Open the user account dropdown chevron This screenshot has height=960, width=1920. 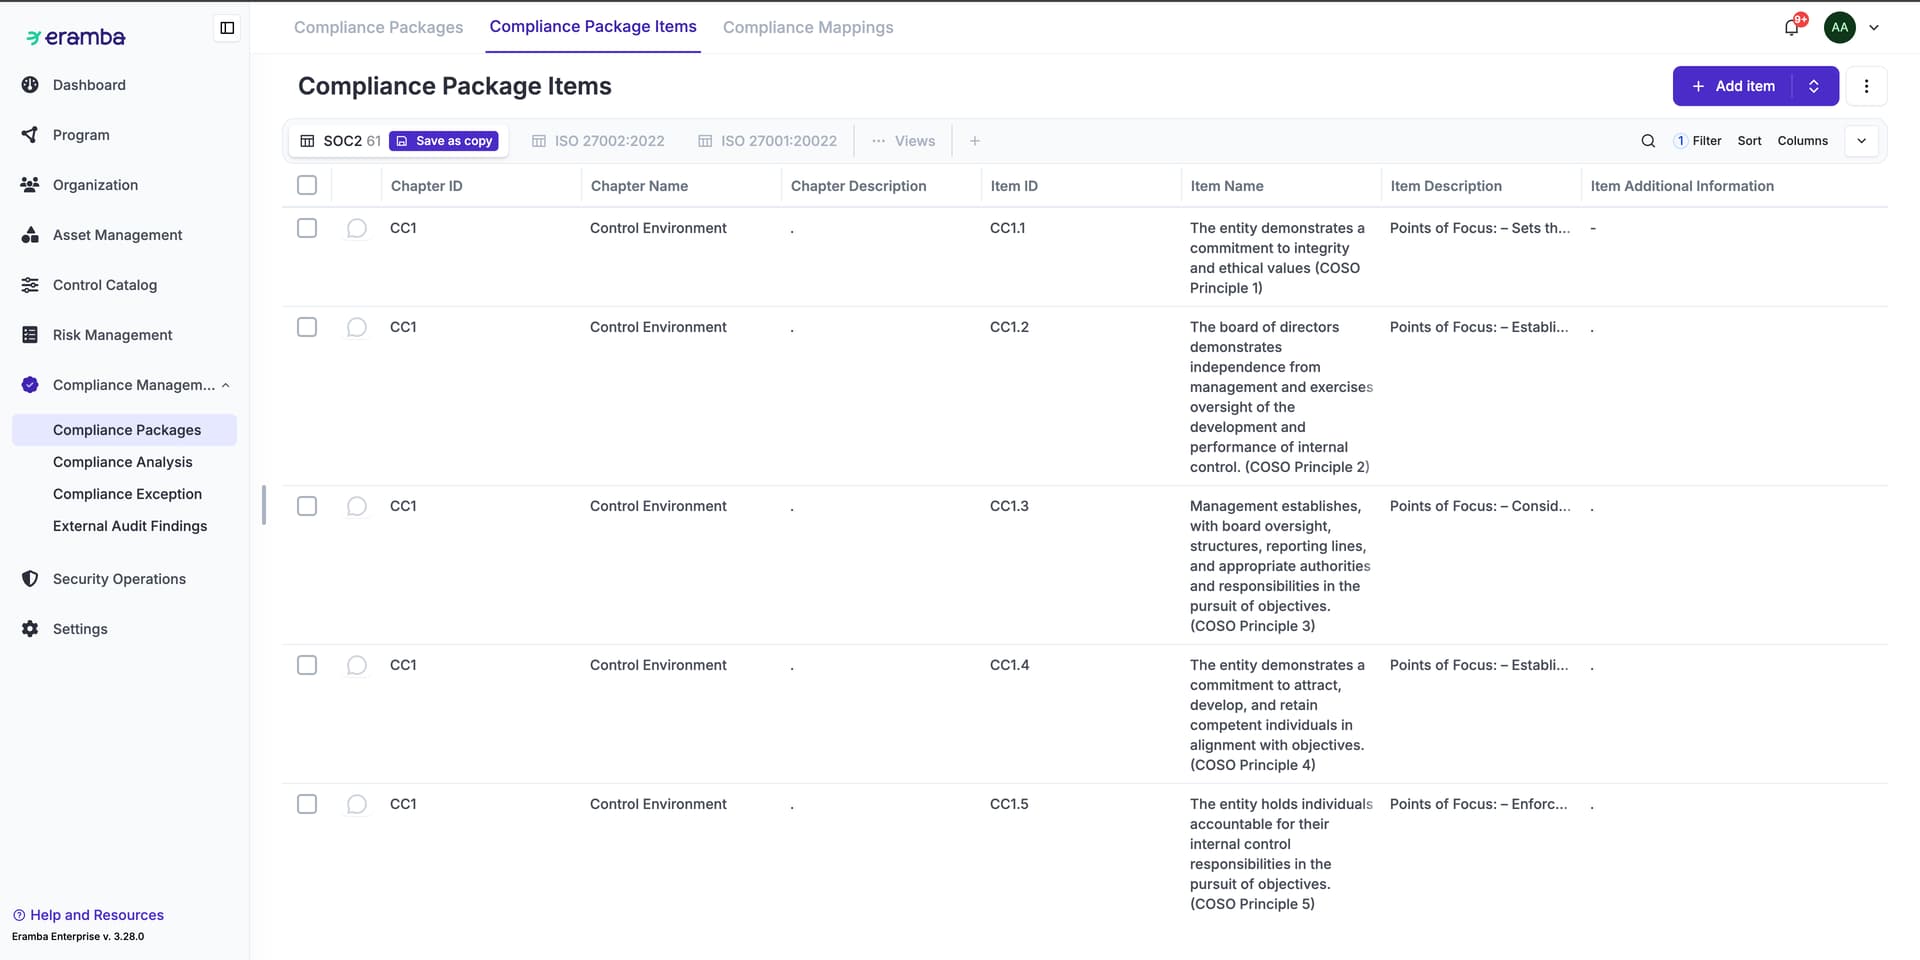1874,28
